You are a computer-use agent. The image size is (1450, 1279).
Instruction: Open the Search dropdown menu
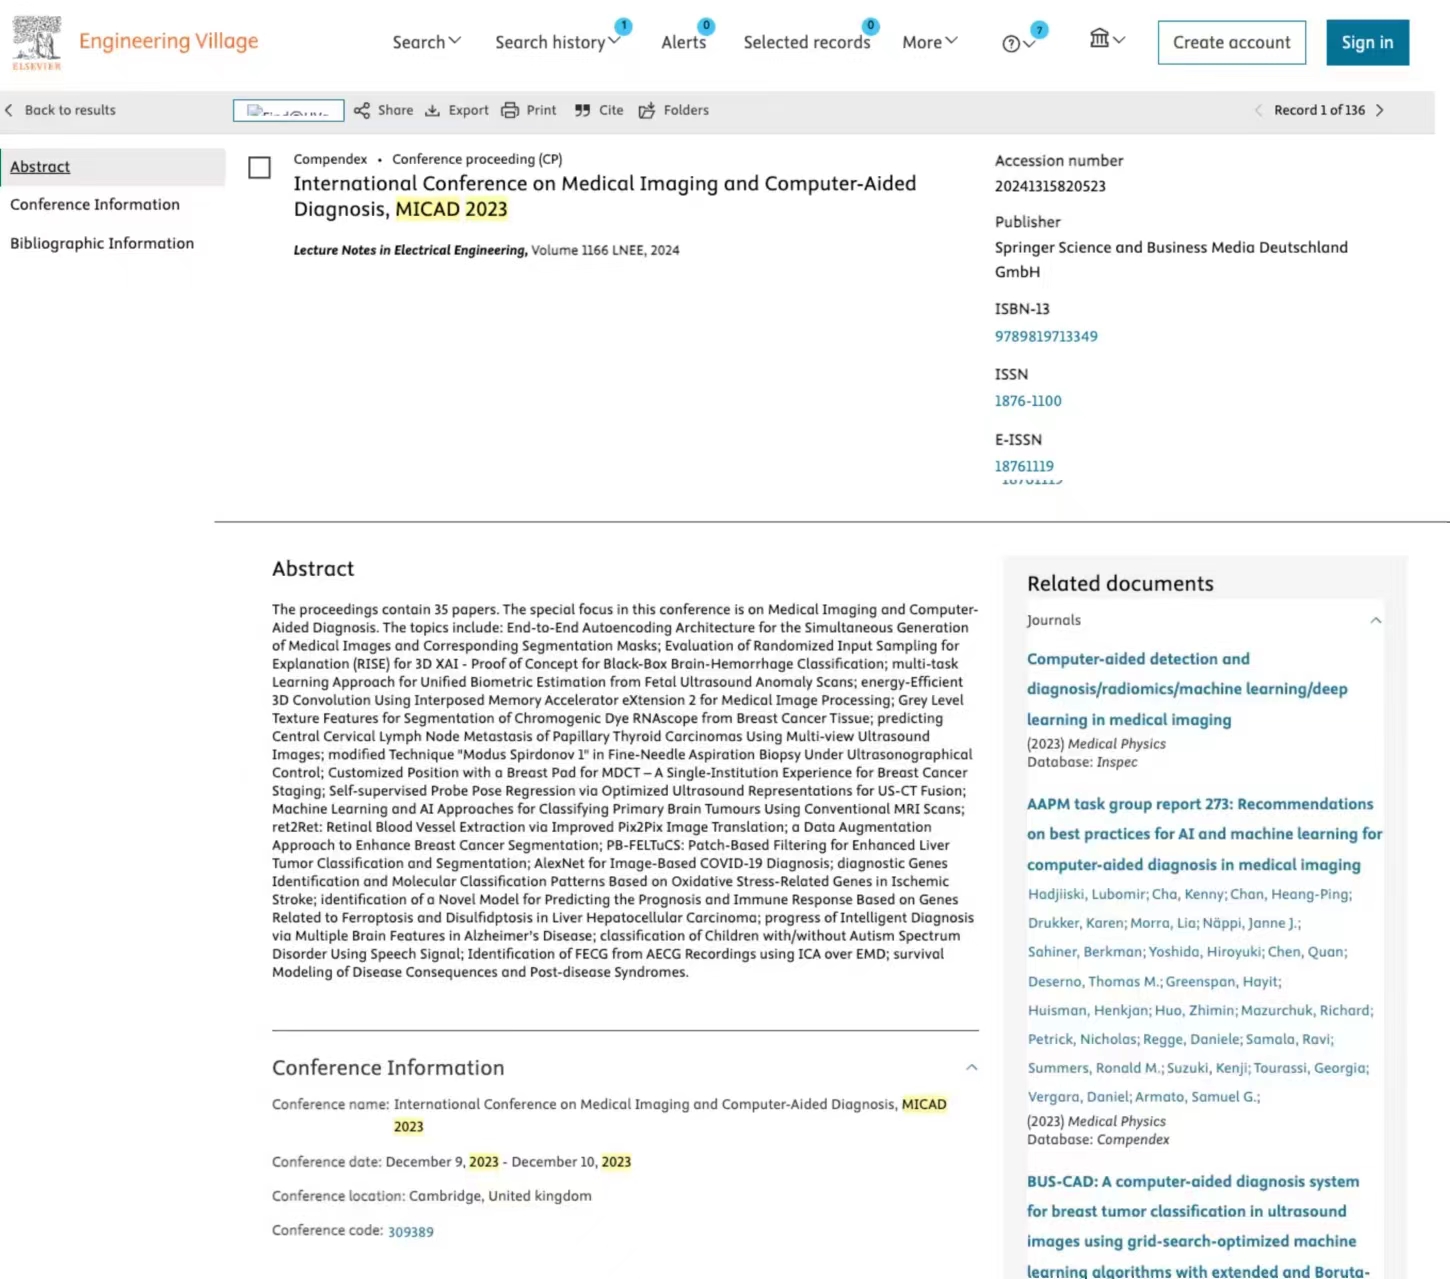(426, 42)
